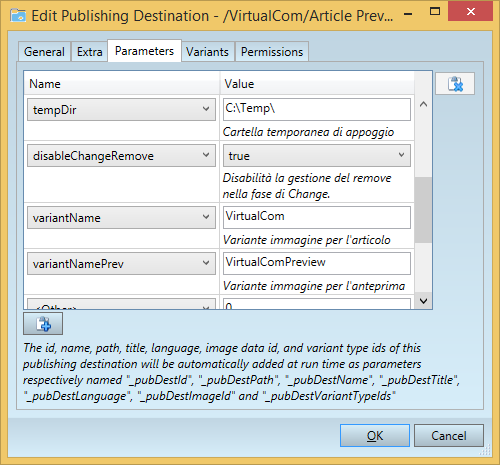Click the Value column header
The image size is (500, 465).
click(x=317, y=83)
